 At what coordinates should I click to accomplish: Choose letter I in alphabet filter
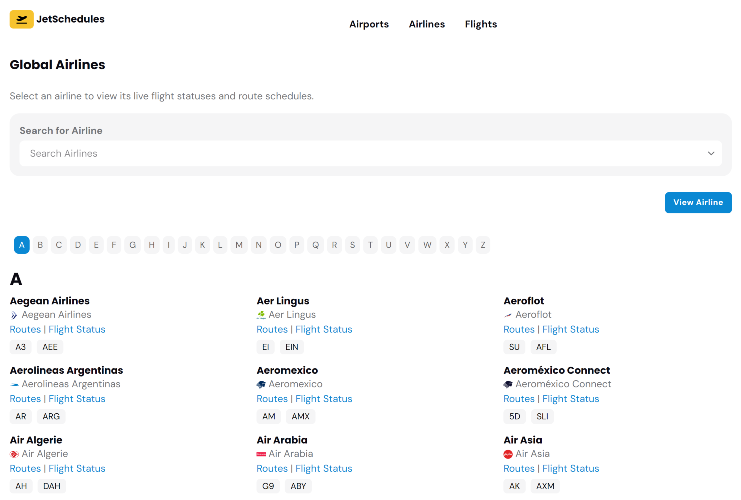(x=168, y=245)
